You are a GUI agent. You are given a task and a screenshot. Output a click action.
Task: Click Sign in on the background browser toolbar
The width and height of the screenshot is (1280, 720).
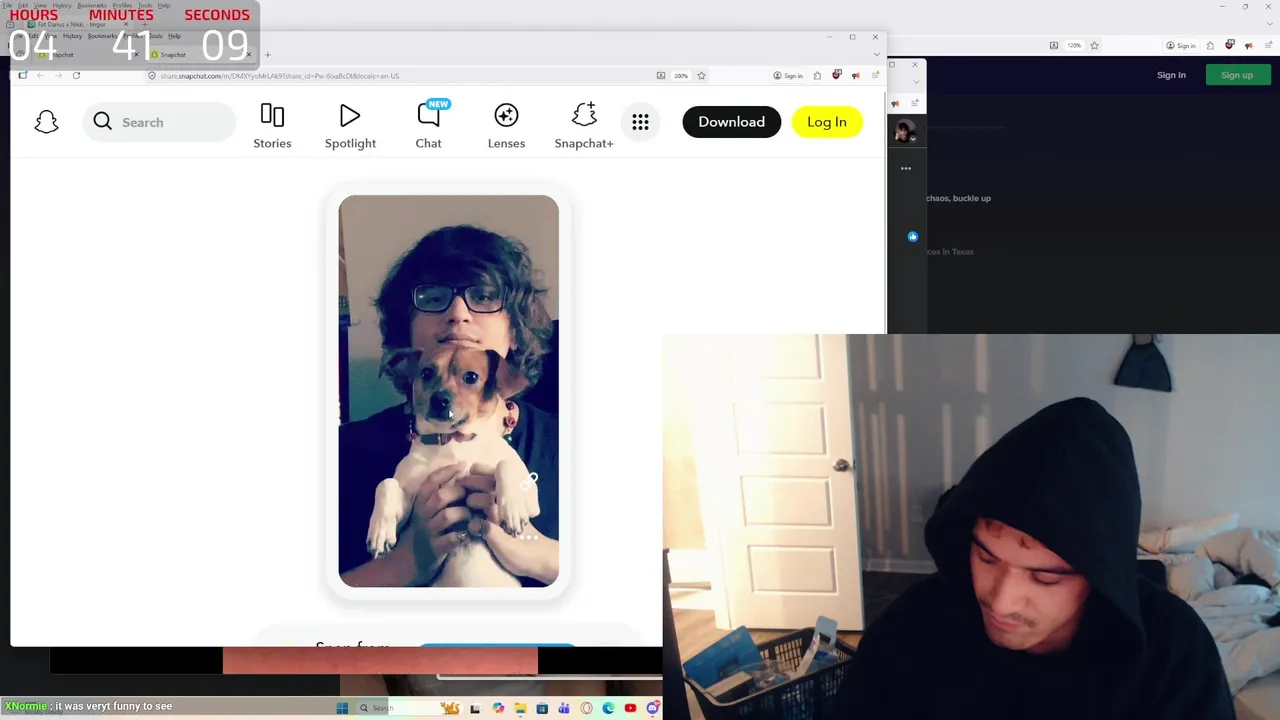(1181, 45)
